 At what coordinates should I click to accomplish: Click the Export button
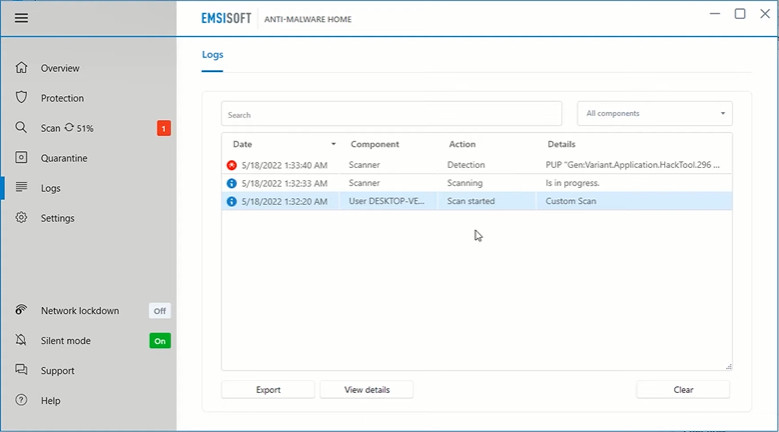pos(268,390)
